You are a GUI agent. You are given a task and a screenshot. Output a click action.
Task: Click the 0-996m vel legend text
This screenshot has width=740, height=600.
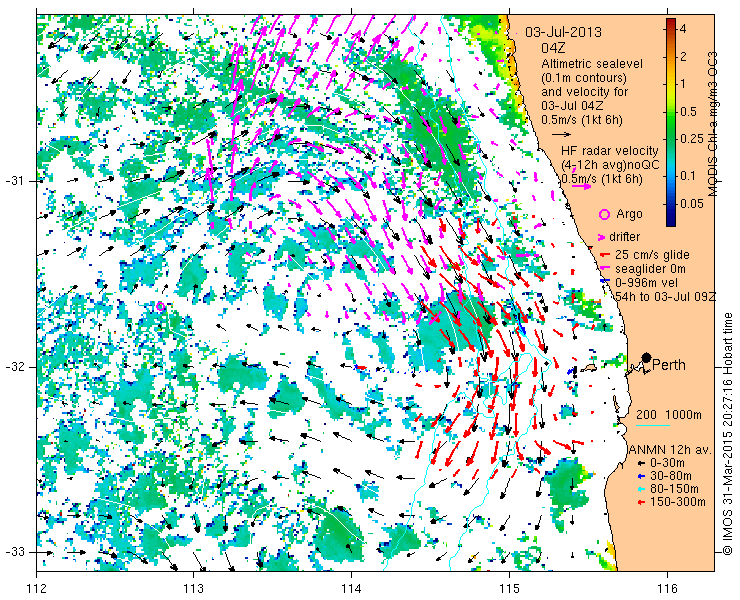pyautogui.click(x=647, y=282)
